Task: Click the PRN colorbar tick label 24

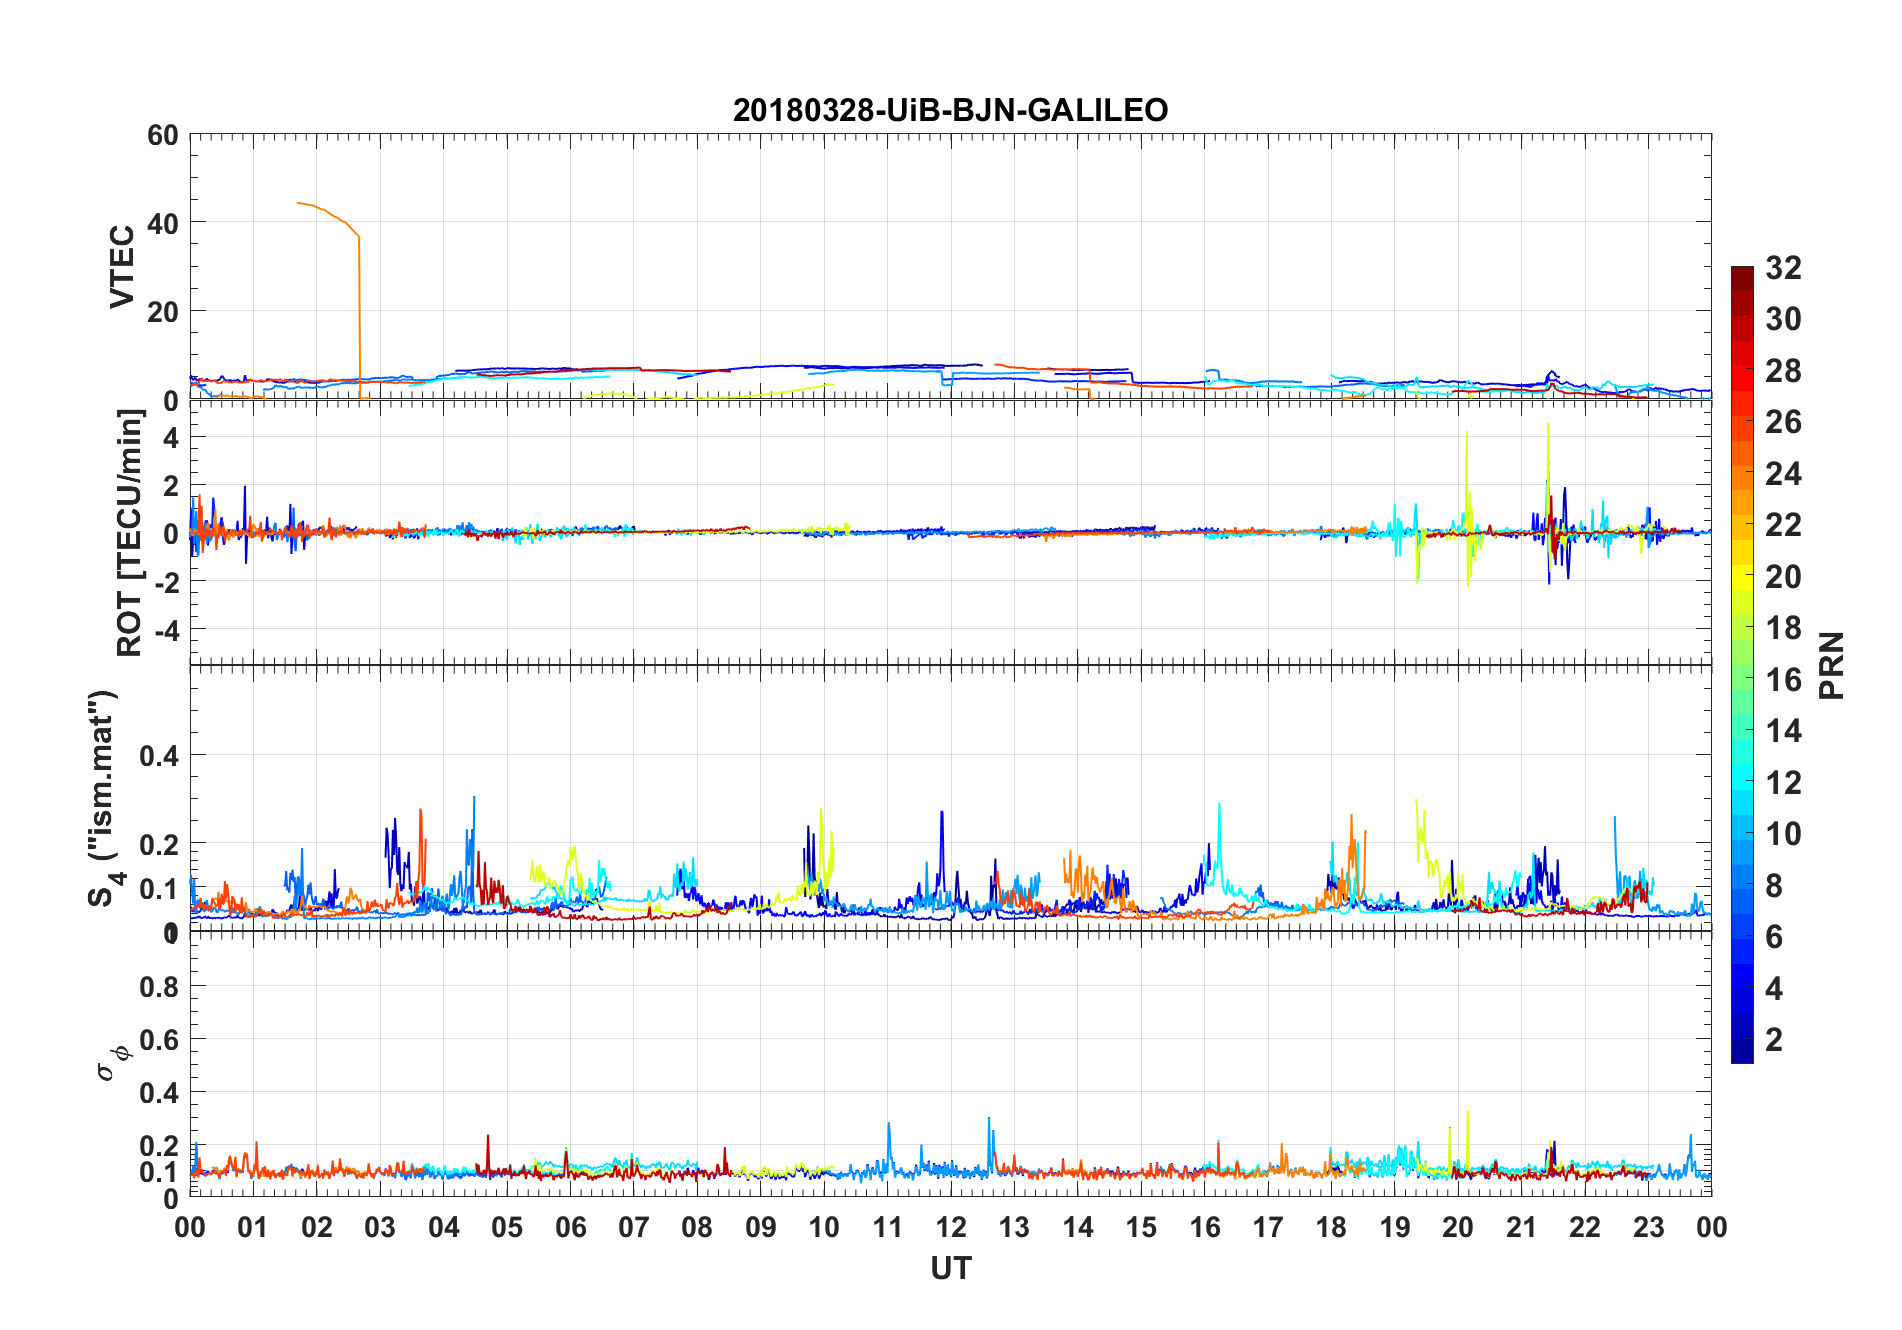Action: 1783,474
